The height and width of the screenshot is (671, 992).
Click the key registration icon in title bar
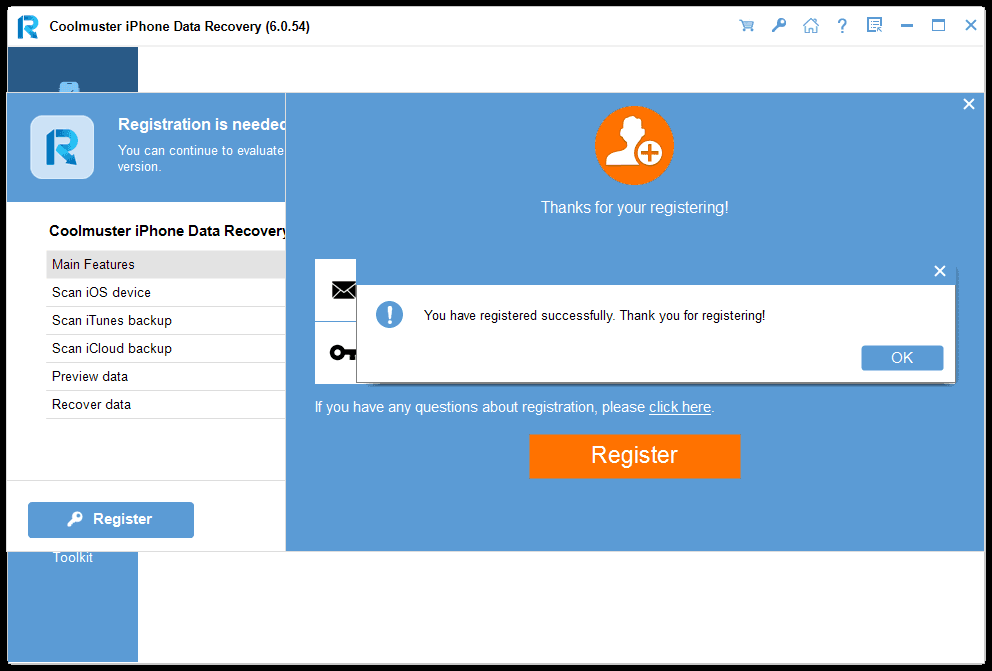coord(778,26)
